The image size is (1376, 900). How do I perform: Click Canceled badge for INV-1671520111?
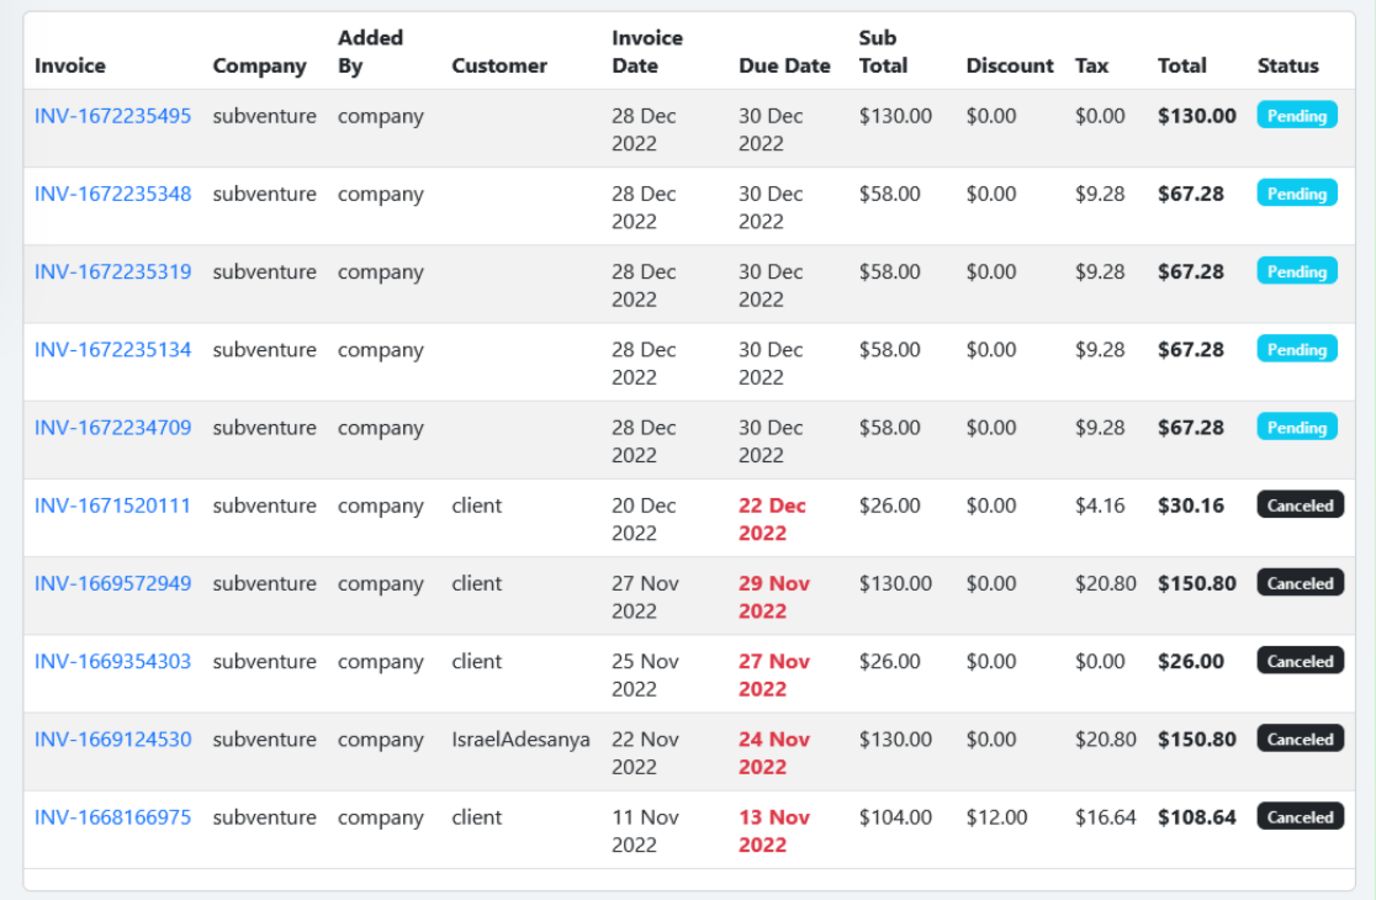pos(1300,506)
